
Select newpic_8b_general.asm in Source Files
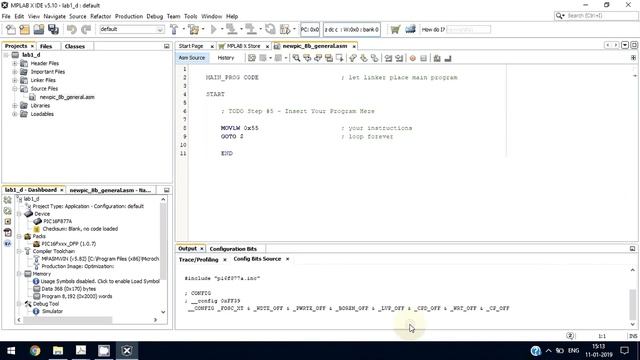coord(67,97)
